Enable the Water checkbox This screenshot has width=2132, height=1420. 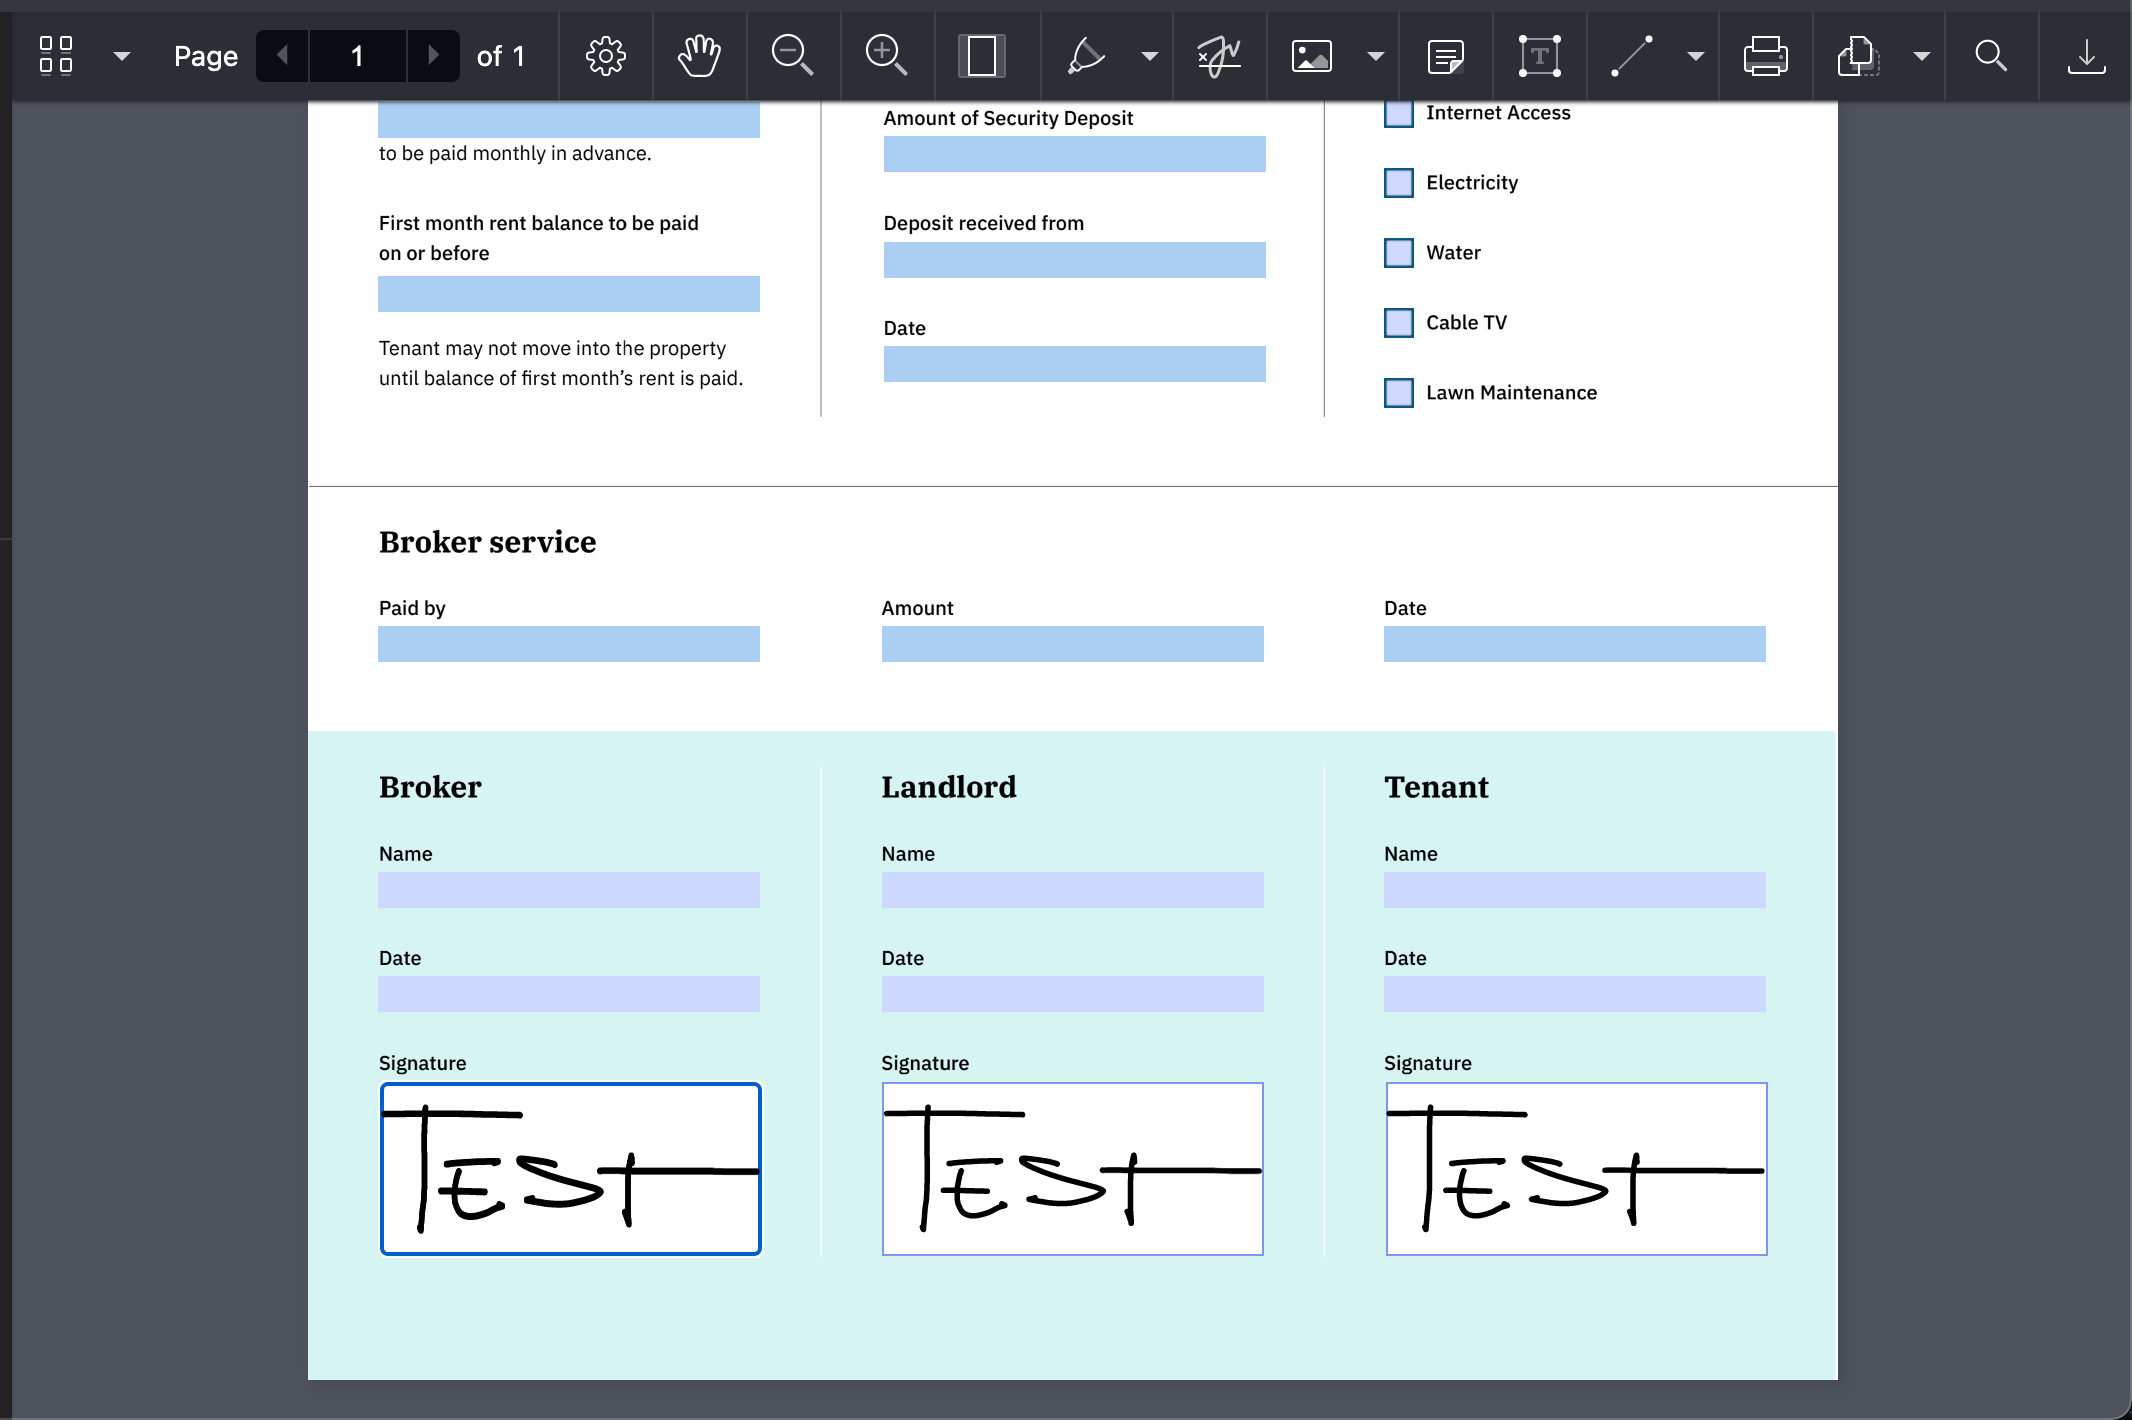coord(1397,252)
